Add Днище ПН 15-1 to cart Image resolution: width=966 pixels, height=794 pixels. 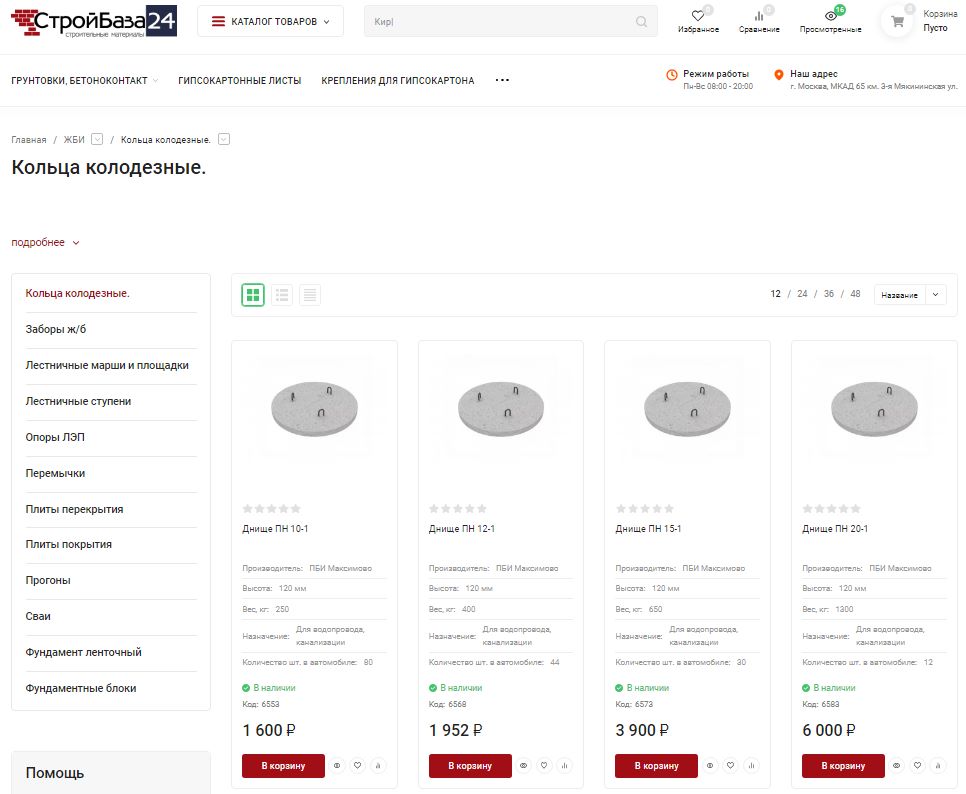click(656, 766)
